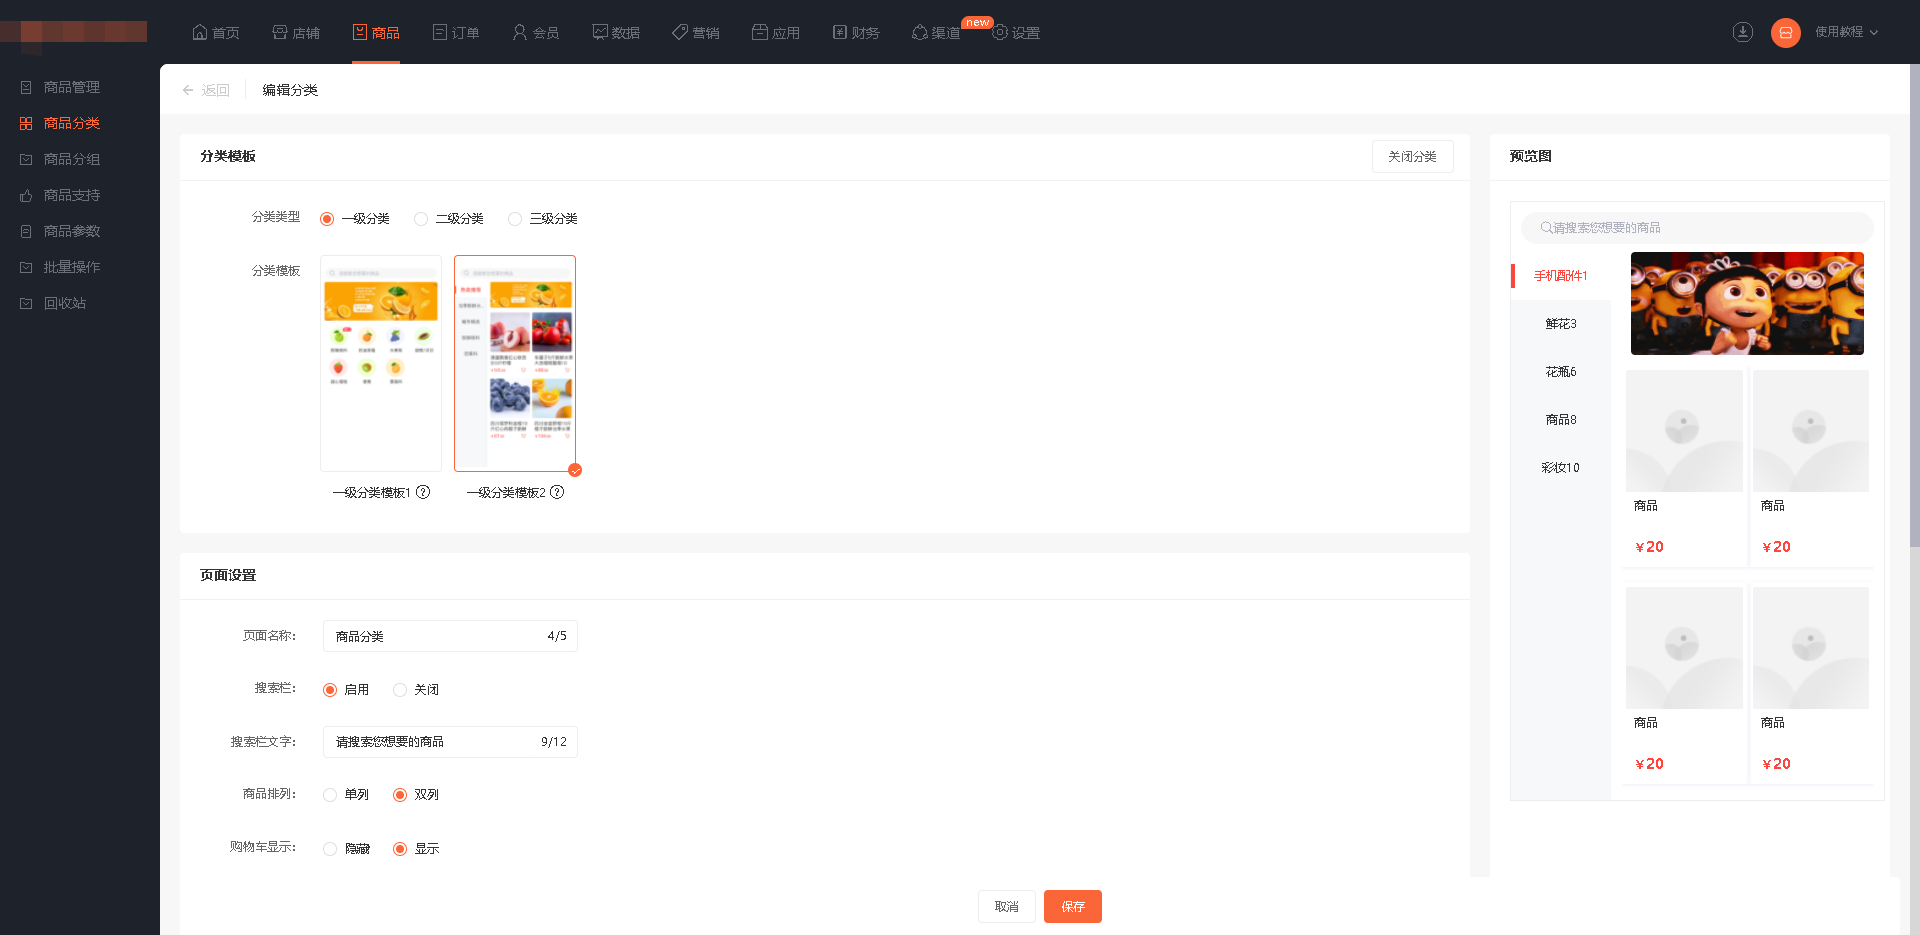Open help icon for 一级分类模板2
Screen dimensions: 1920x935
coord(557,492)
